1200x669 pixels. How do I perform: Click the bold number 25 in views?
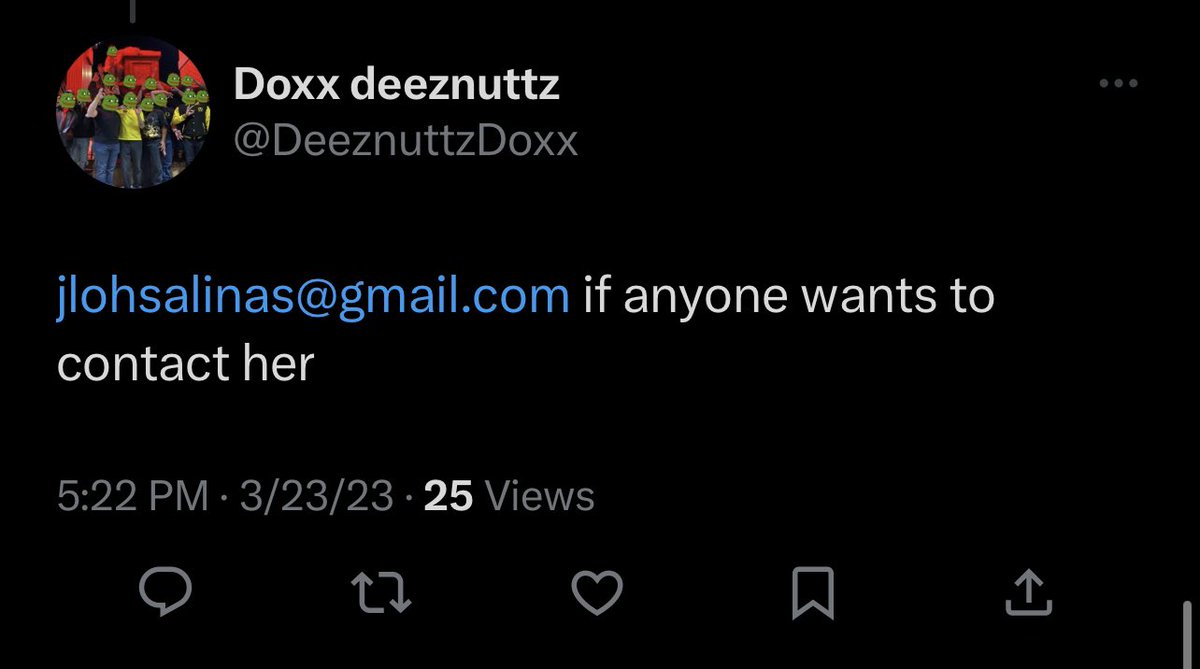click(448, 496)
